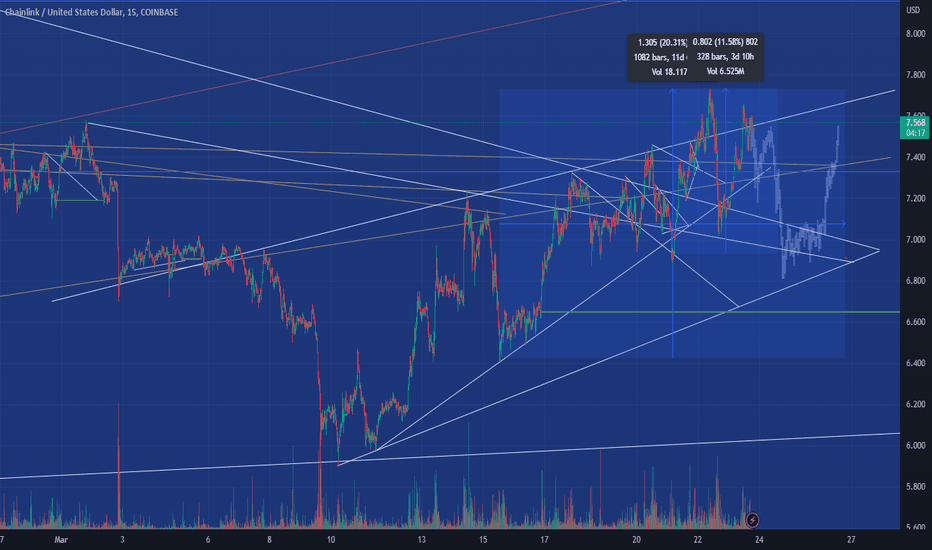Click the USD currency label on price axis
932x550 pixels.
point(912,10)
